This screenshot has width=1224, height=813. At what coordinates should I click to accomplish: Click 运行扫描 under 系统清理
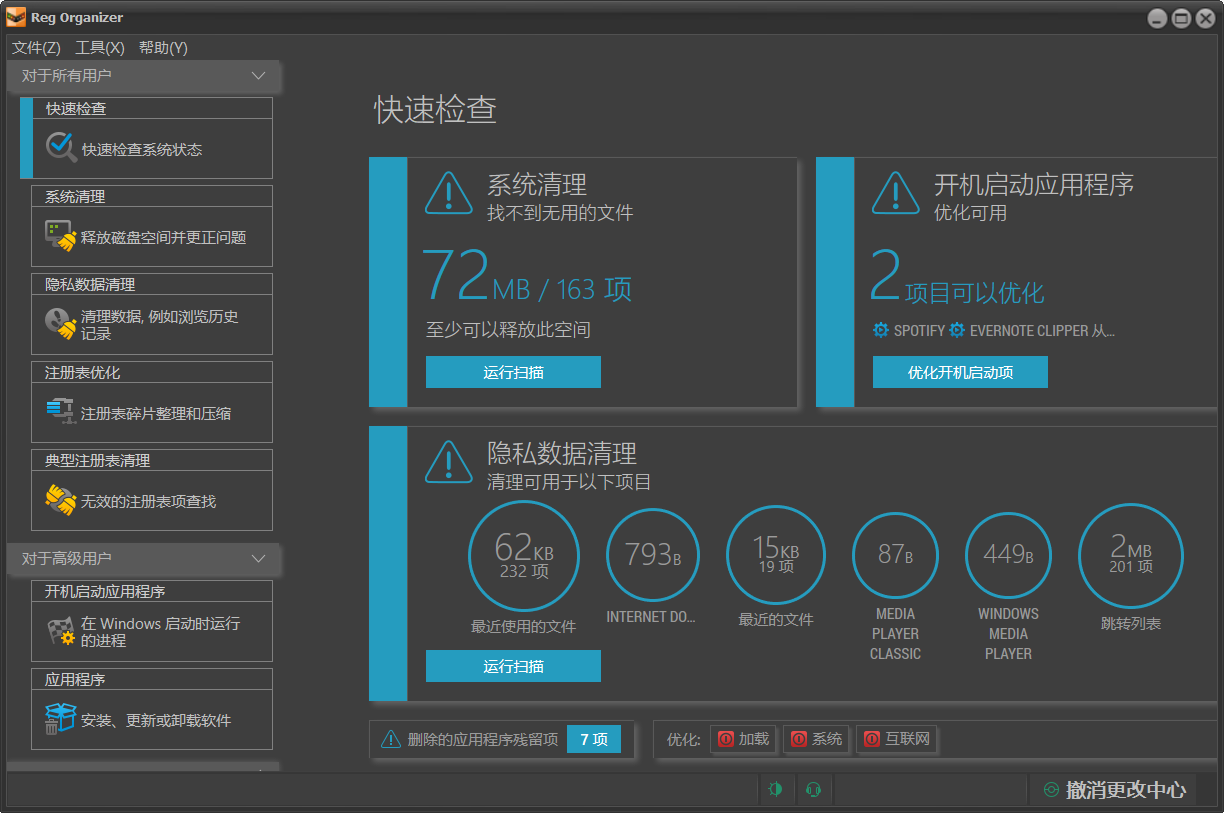pos(513,371)
